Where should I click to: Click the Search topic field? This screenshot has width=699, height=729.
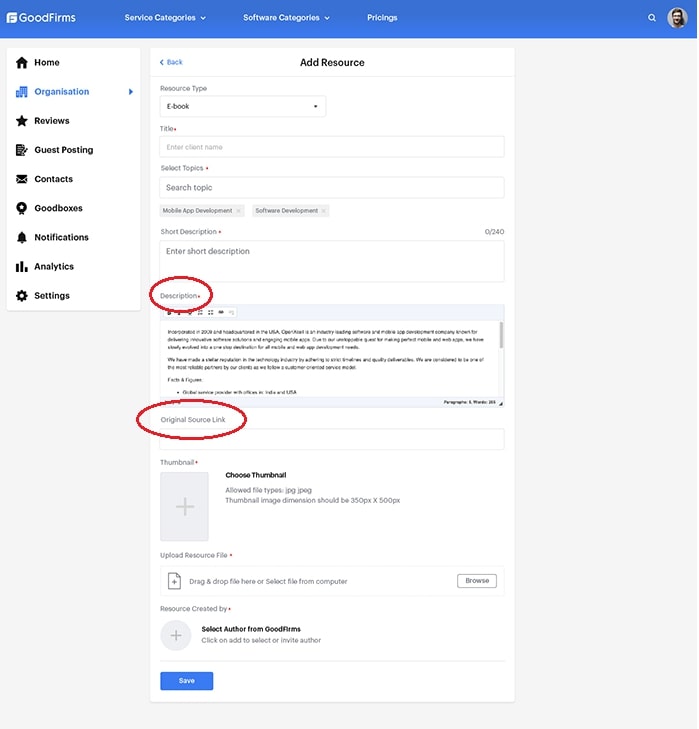[x=332, y=187]
